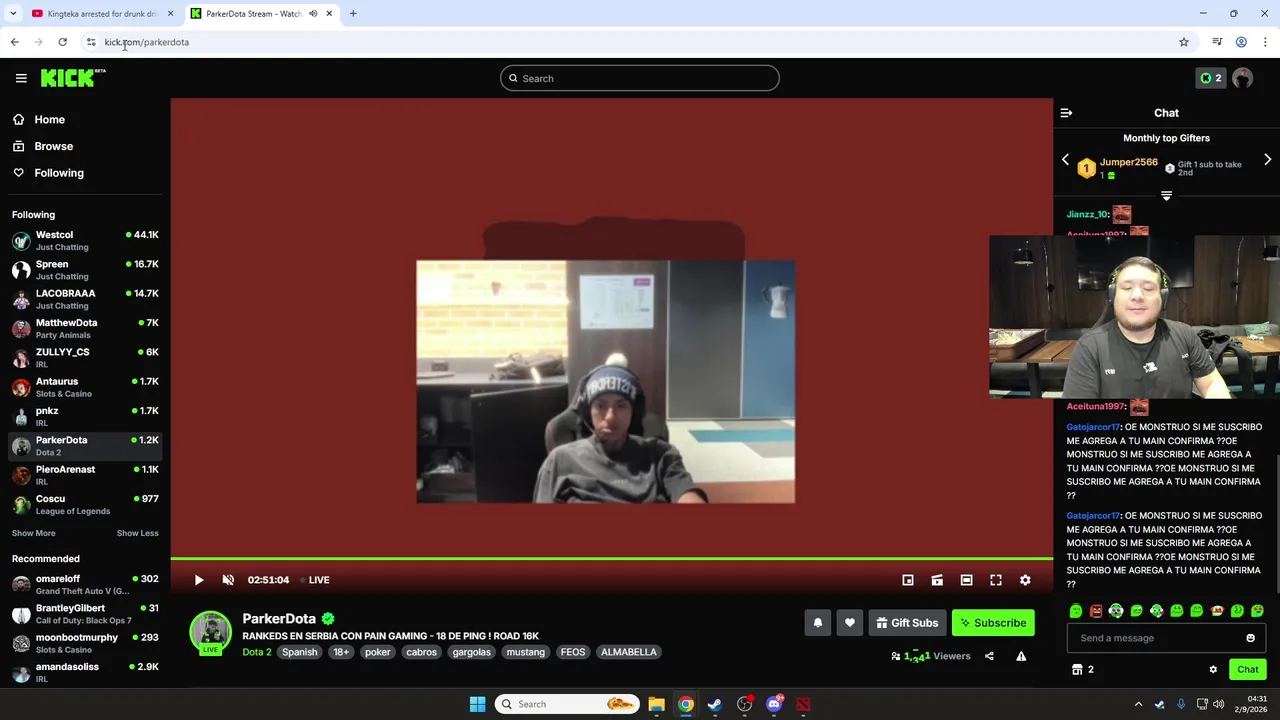The width and height of the screenshot is (1280, 720).
Task: Open the hamburger sidebar menu
Action: [x=21, y=78]
